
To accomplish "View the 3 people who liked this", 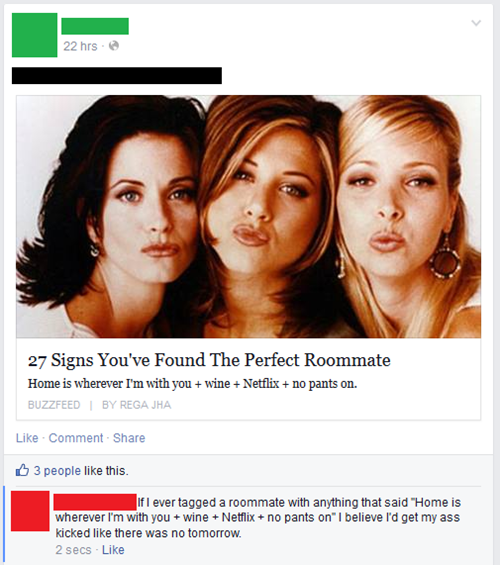I will (x=57, y=471).
